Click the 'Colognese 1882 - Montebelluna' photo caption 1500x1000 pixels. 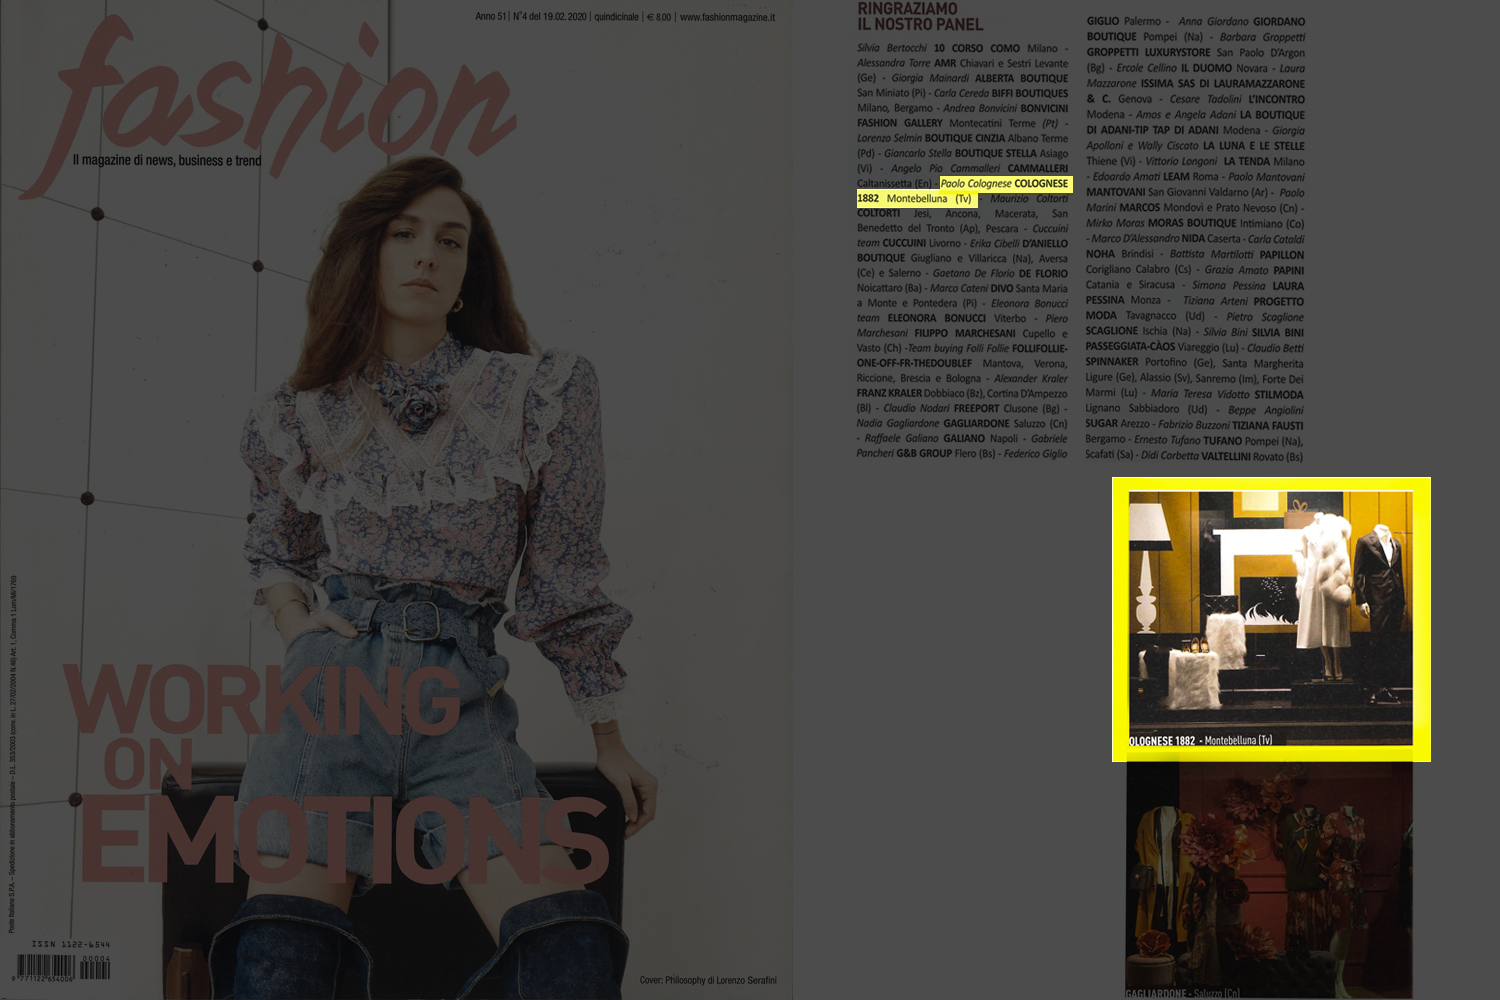(x=1200, y=741)
